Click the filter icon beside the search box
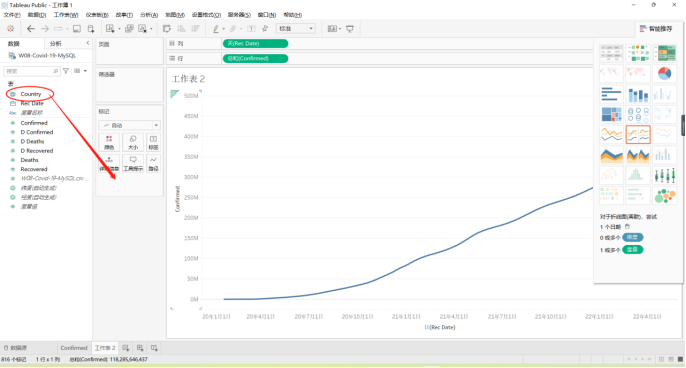This screenshot has height=368, width=686. [66, 71]
